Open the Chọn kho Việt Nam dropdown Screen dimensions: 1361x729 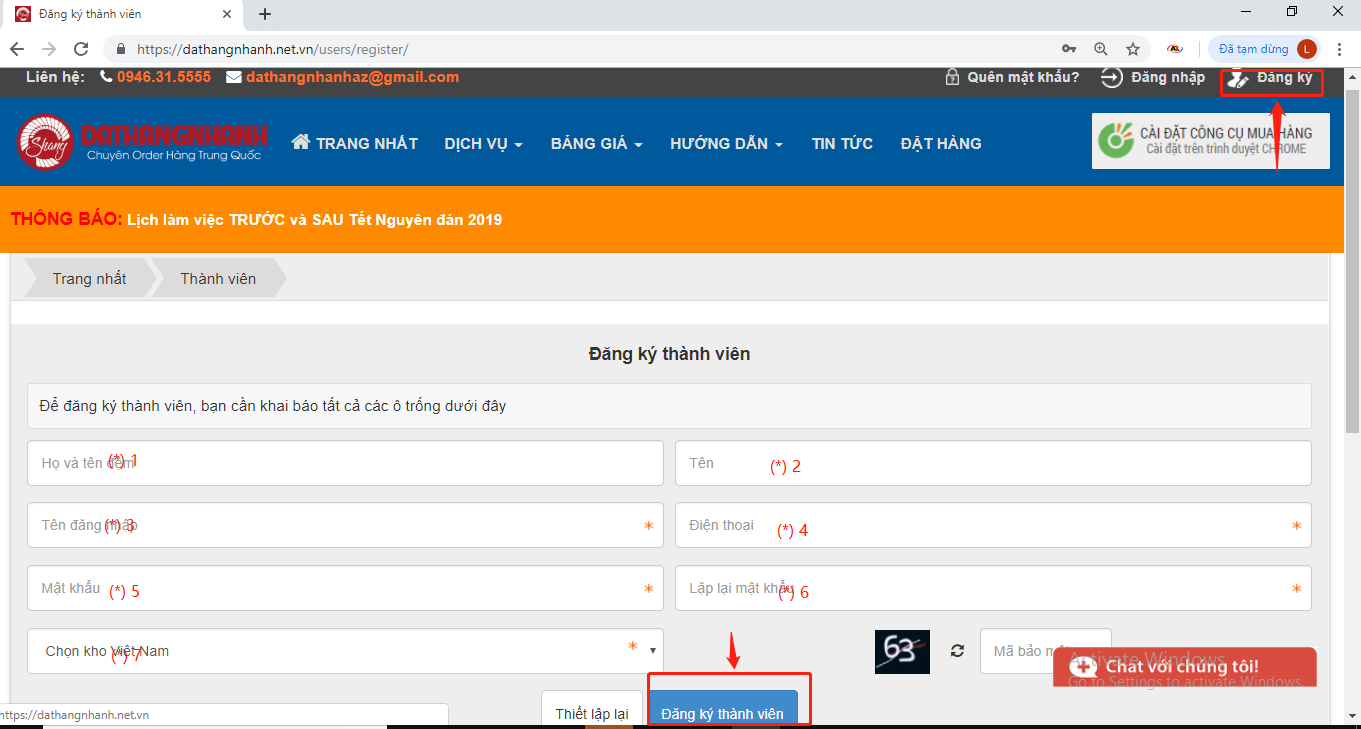click(x=345, y=651)
